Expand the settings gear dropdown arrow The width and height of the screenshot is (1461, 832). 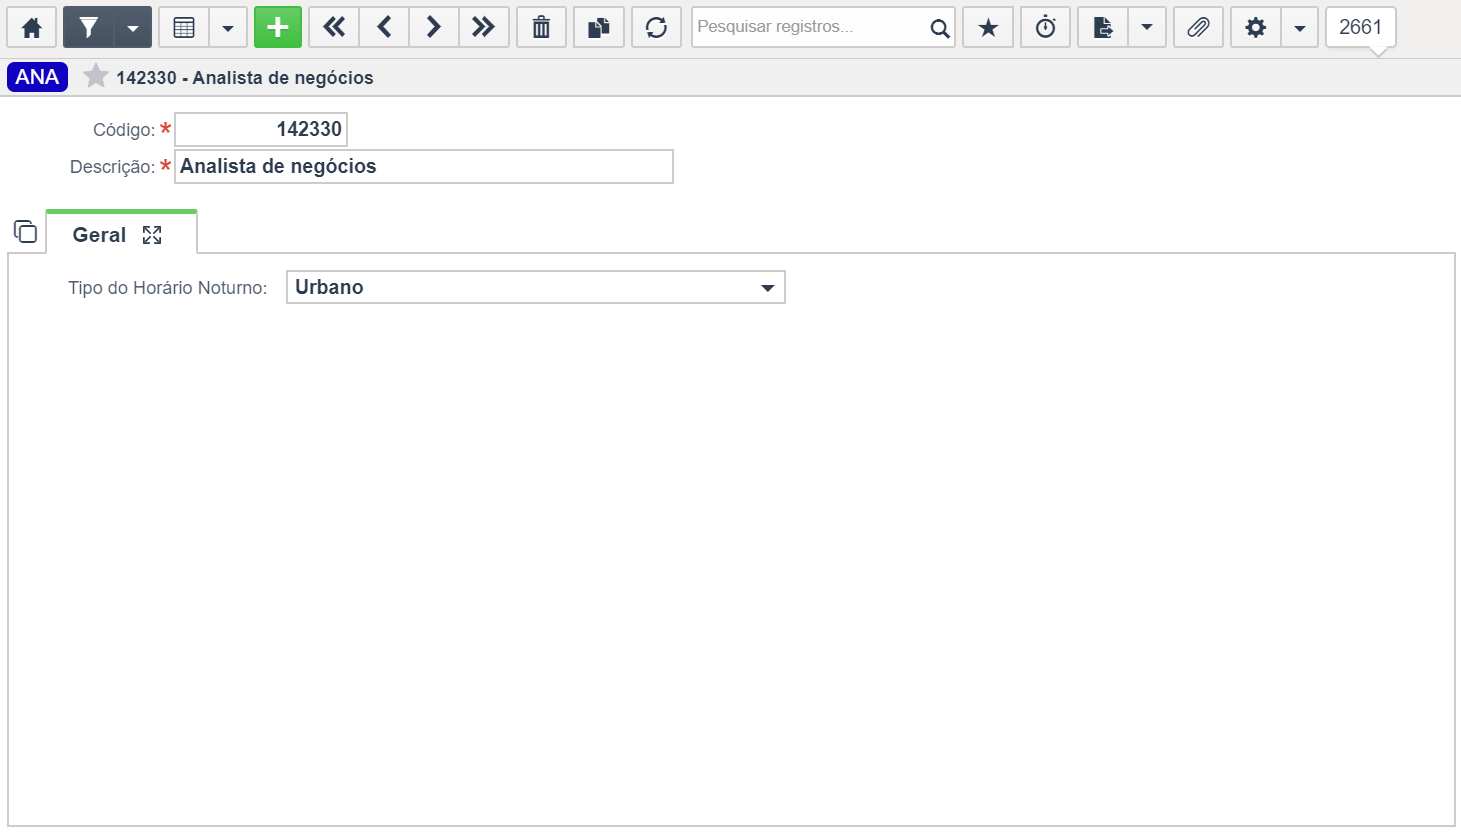point(1300,28)
